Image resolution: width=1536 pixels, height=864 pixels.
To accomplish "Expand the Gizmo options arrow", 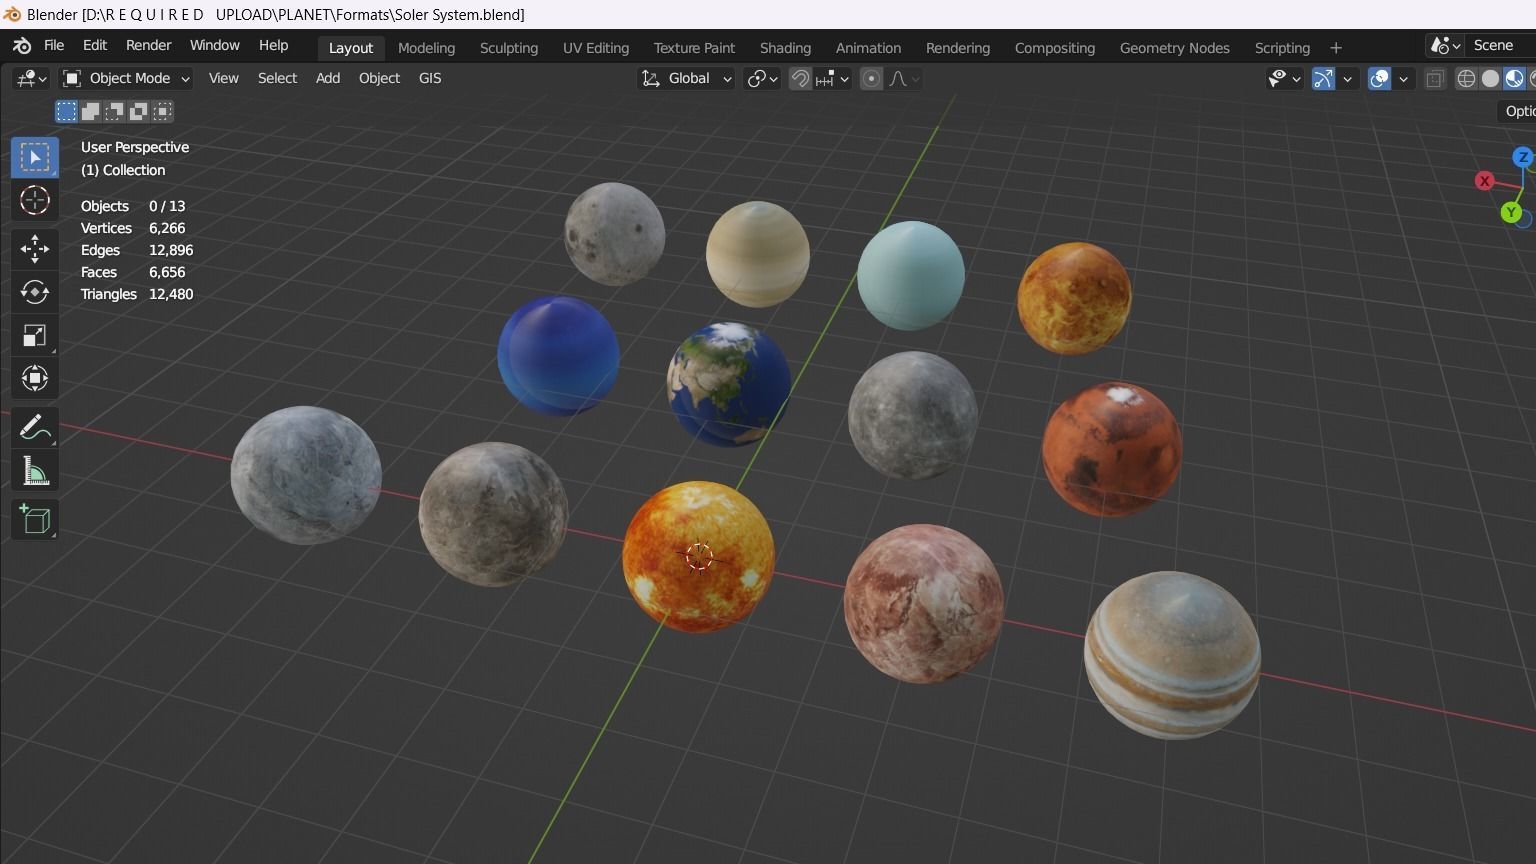I will coord(1347,79).
